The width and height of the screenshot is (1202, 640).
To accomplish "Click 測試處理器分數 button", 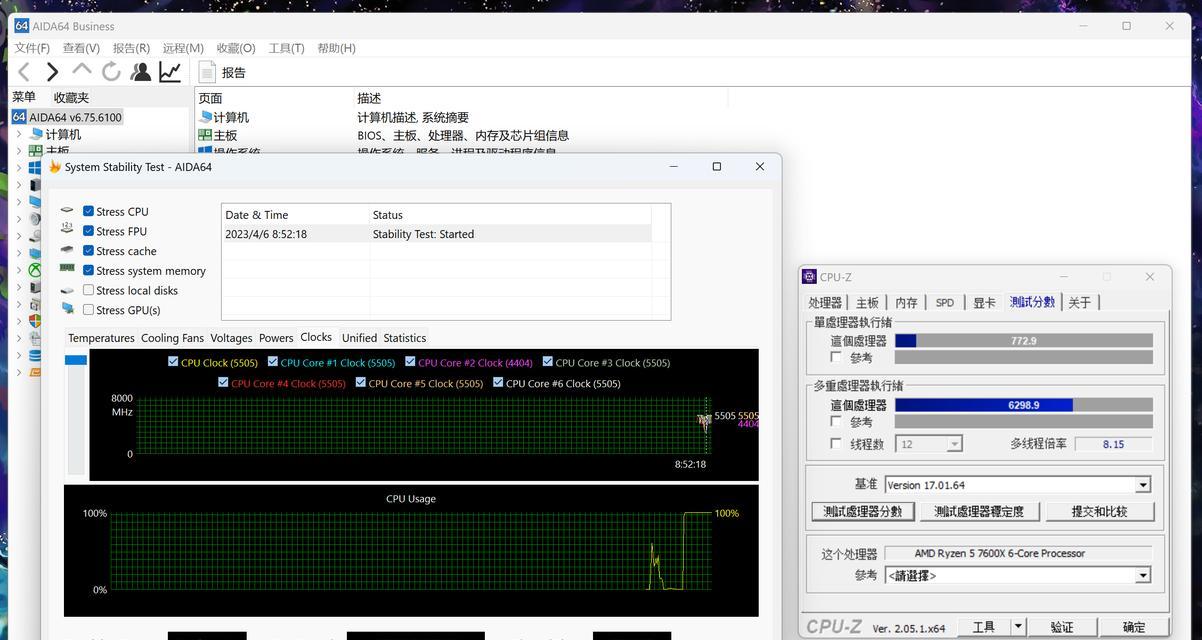I will [862, 511].
